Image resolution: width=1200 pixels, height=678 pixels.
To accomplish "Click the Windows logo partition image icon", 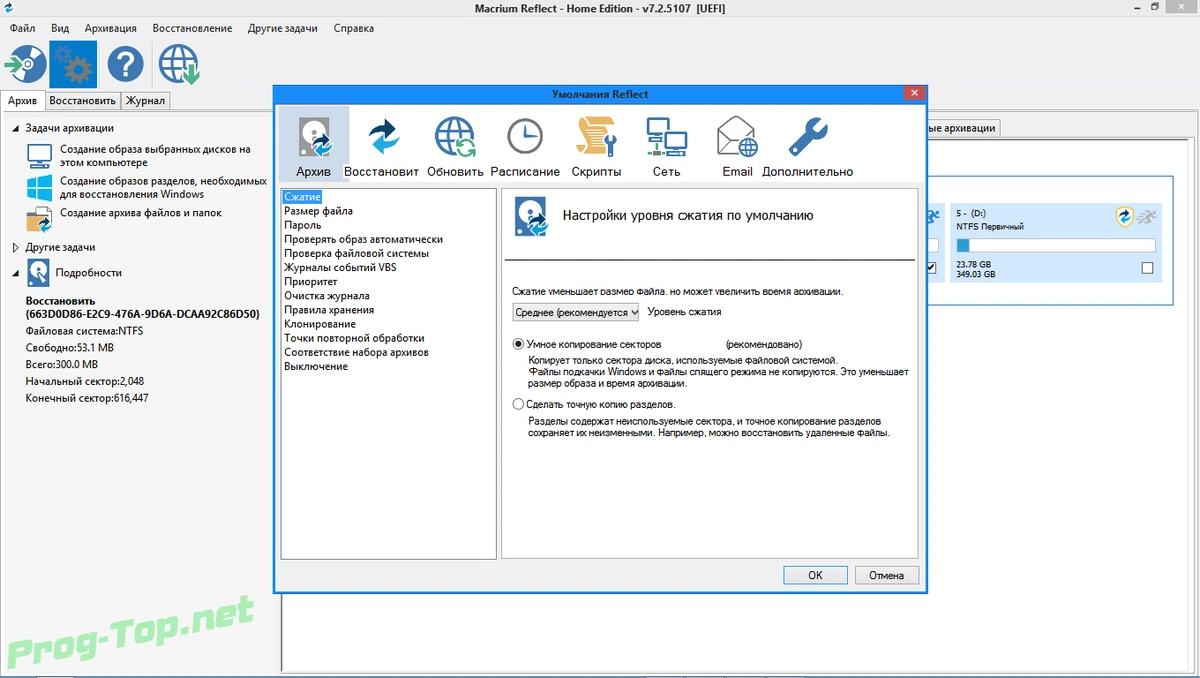I will pyautogui.click(x=40, y=188).
